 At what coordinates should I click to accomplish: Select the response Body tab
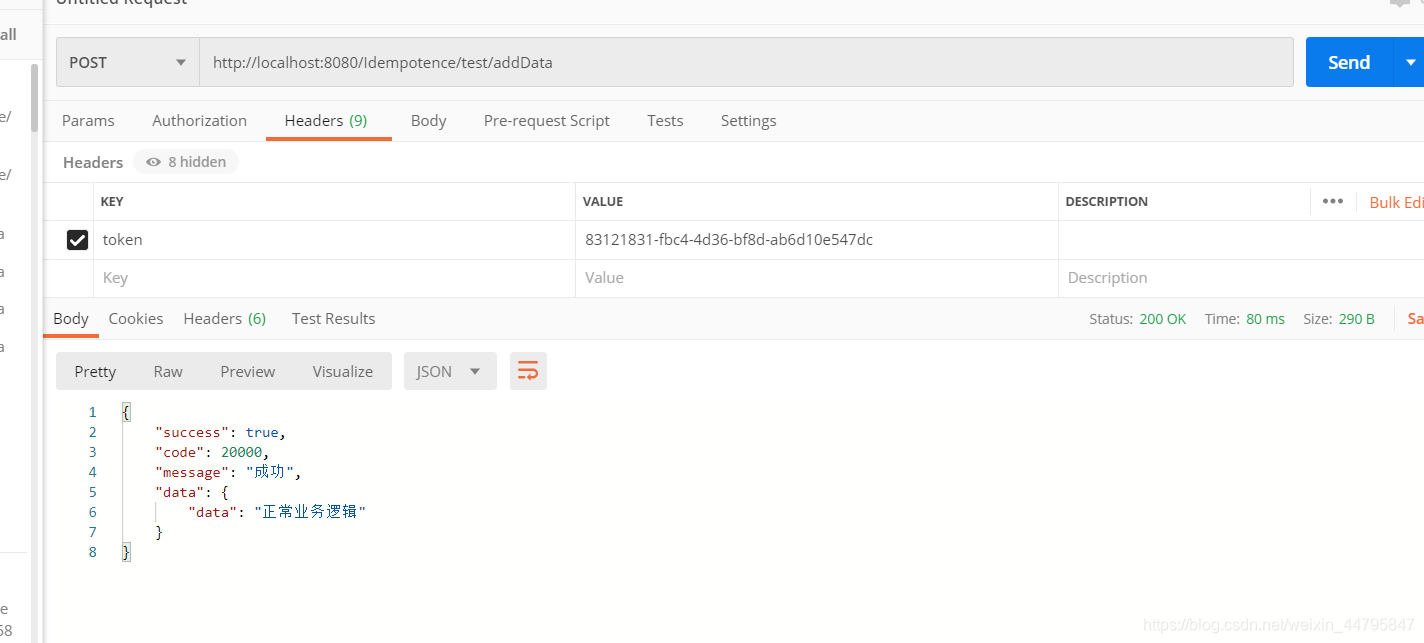click(x=71, y=318)
